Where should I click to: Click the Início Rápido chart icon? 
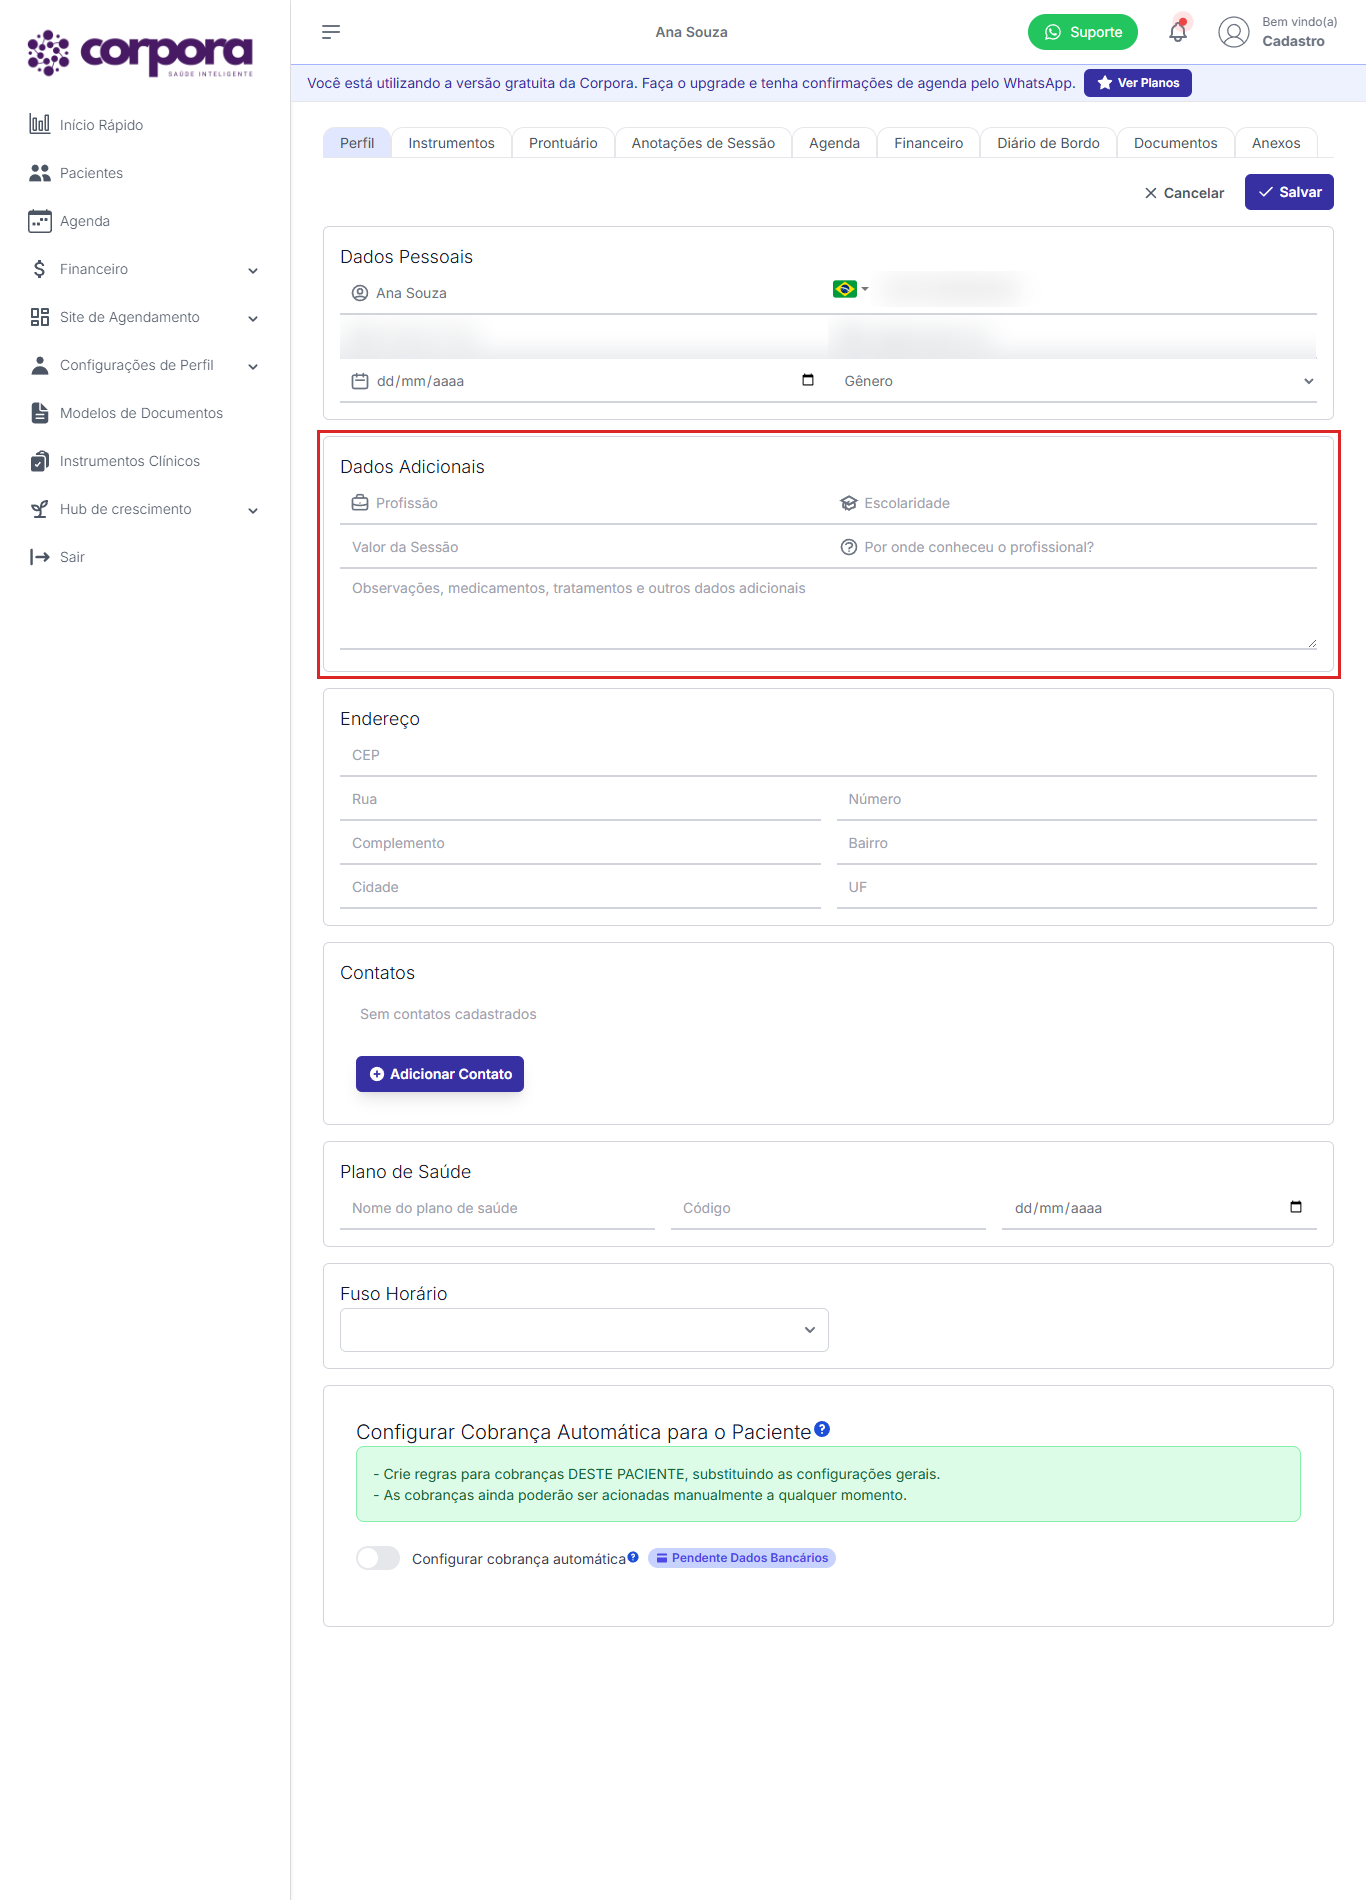click(40, 124)
